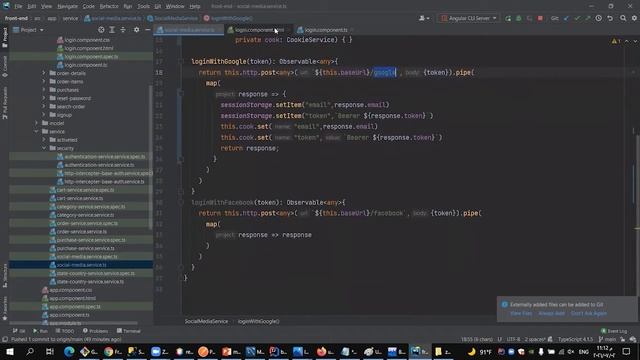Screen dimensions: 640x360
Task: Click the Select Opened File locate icon
Action: tap(101, 30)
